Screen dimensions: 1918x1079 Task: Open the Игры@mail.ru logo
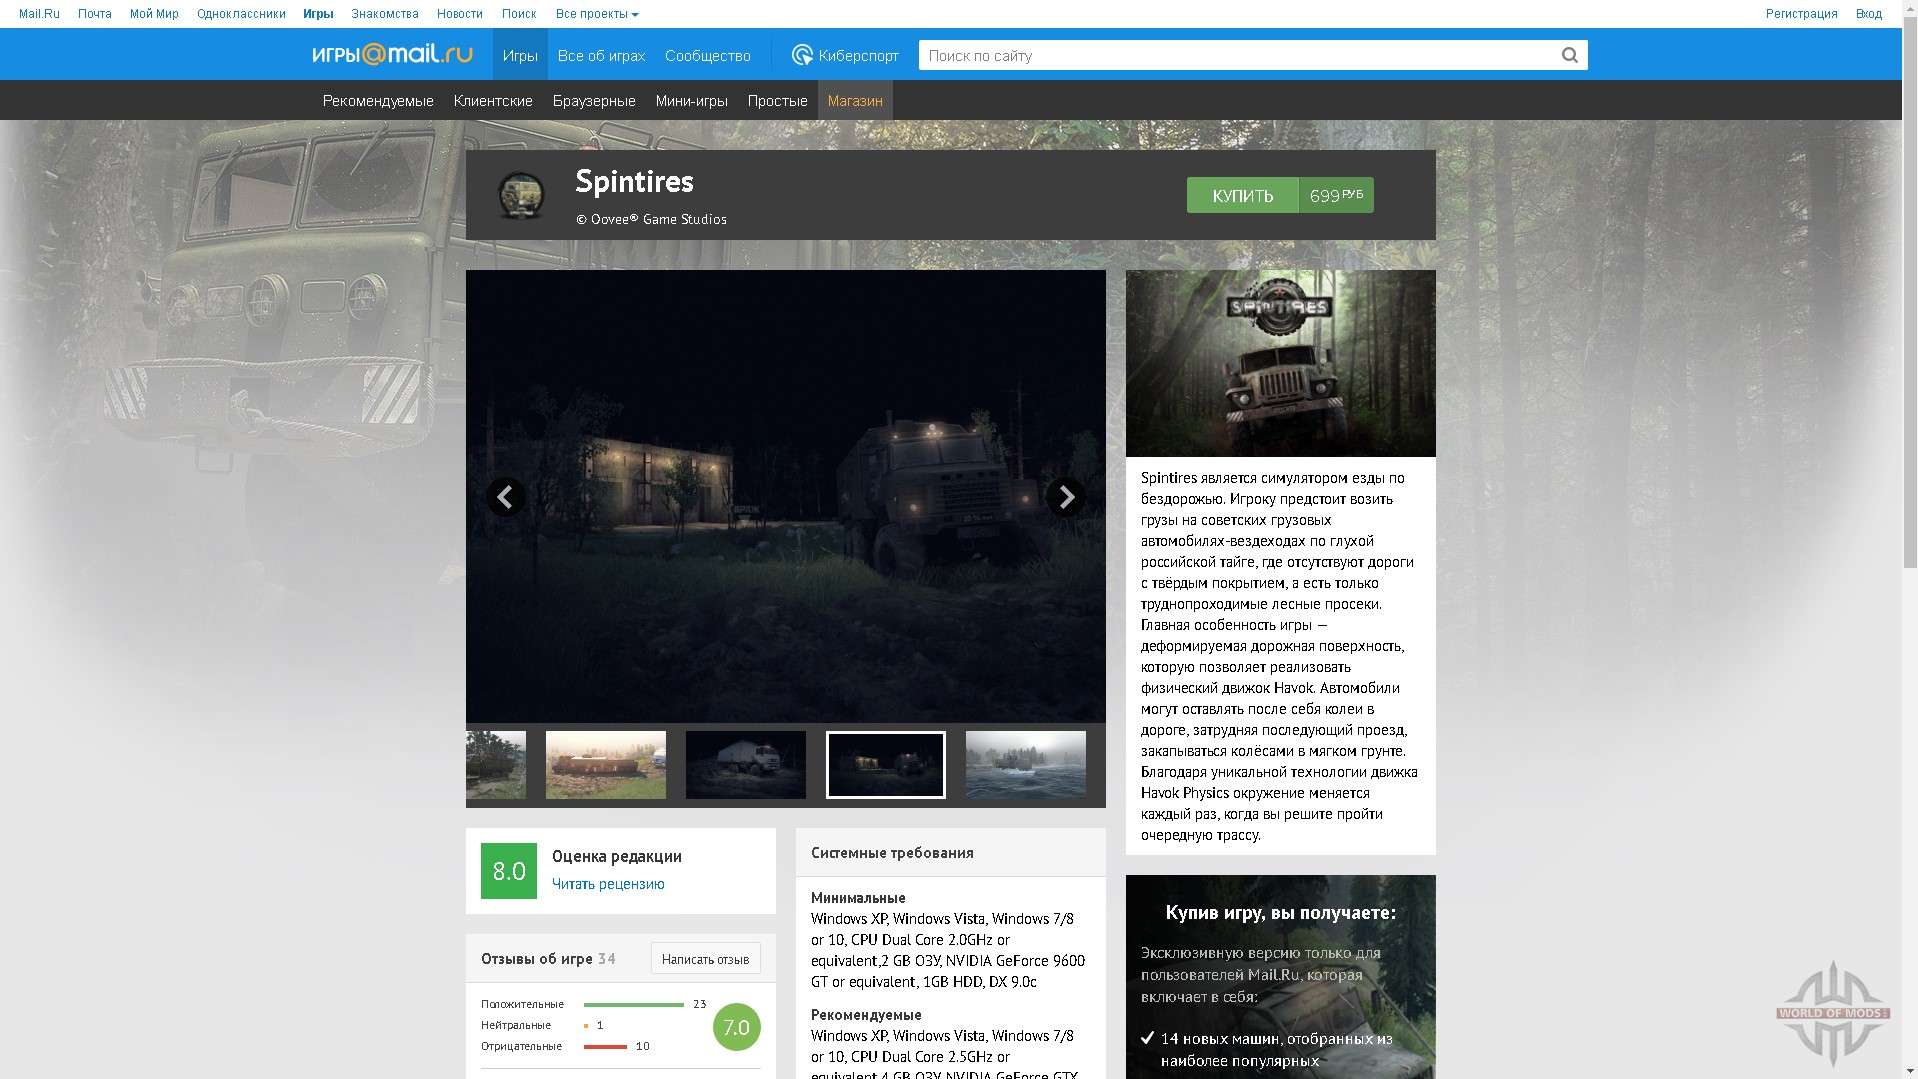click(392, 54)
